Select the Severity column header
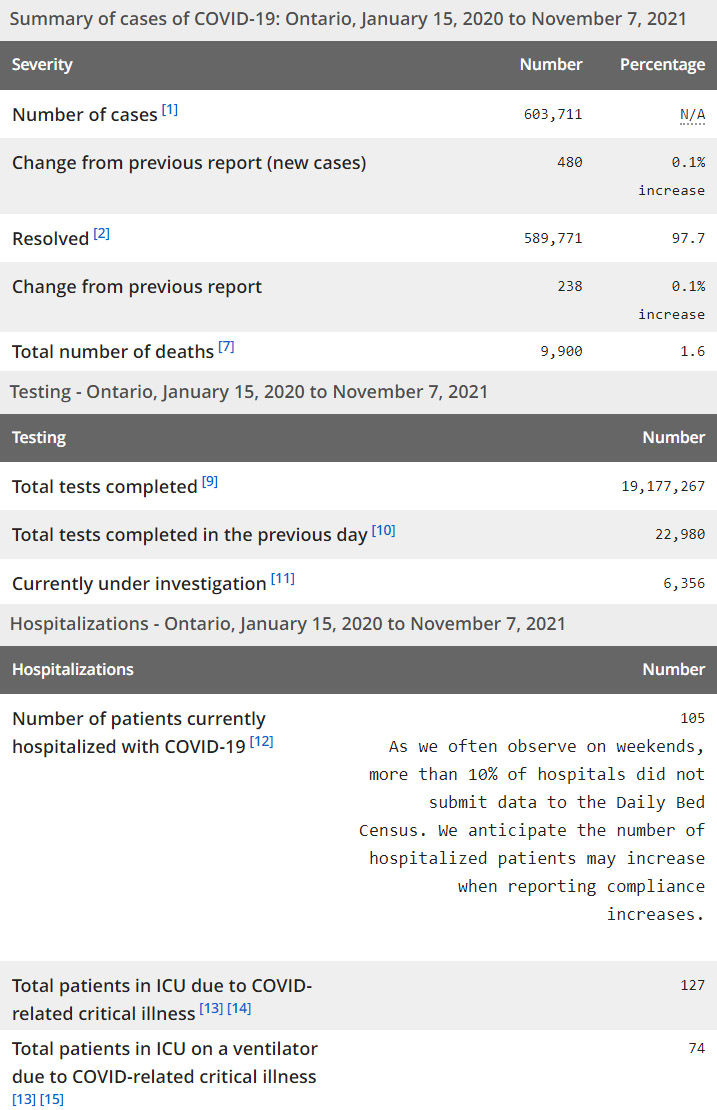The width and height of the screenshot is (717, 1110). tap(42, 65)
